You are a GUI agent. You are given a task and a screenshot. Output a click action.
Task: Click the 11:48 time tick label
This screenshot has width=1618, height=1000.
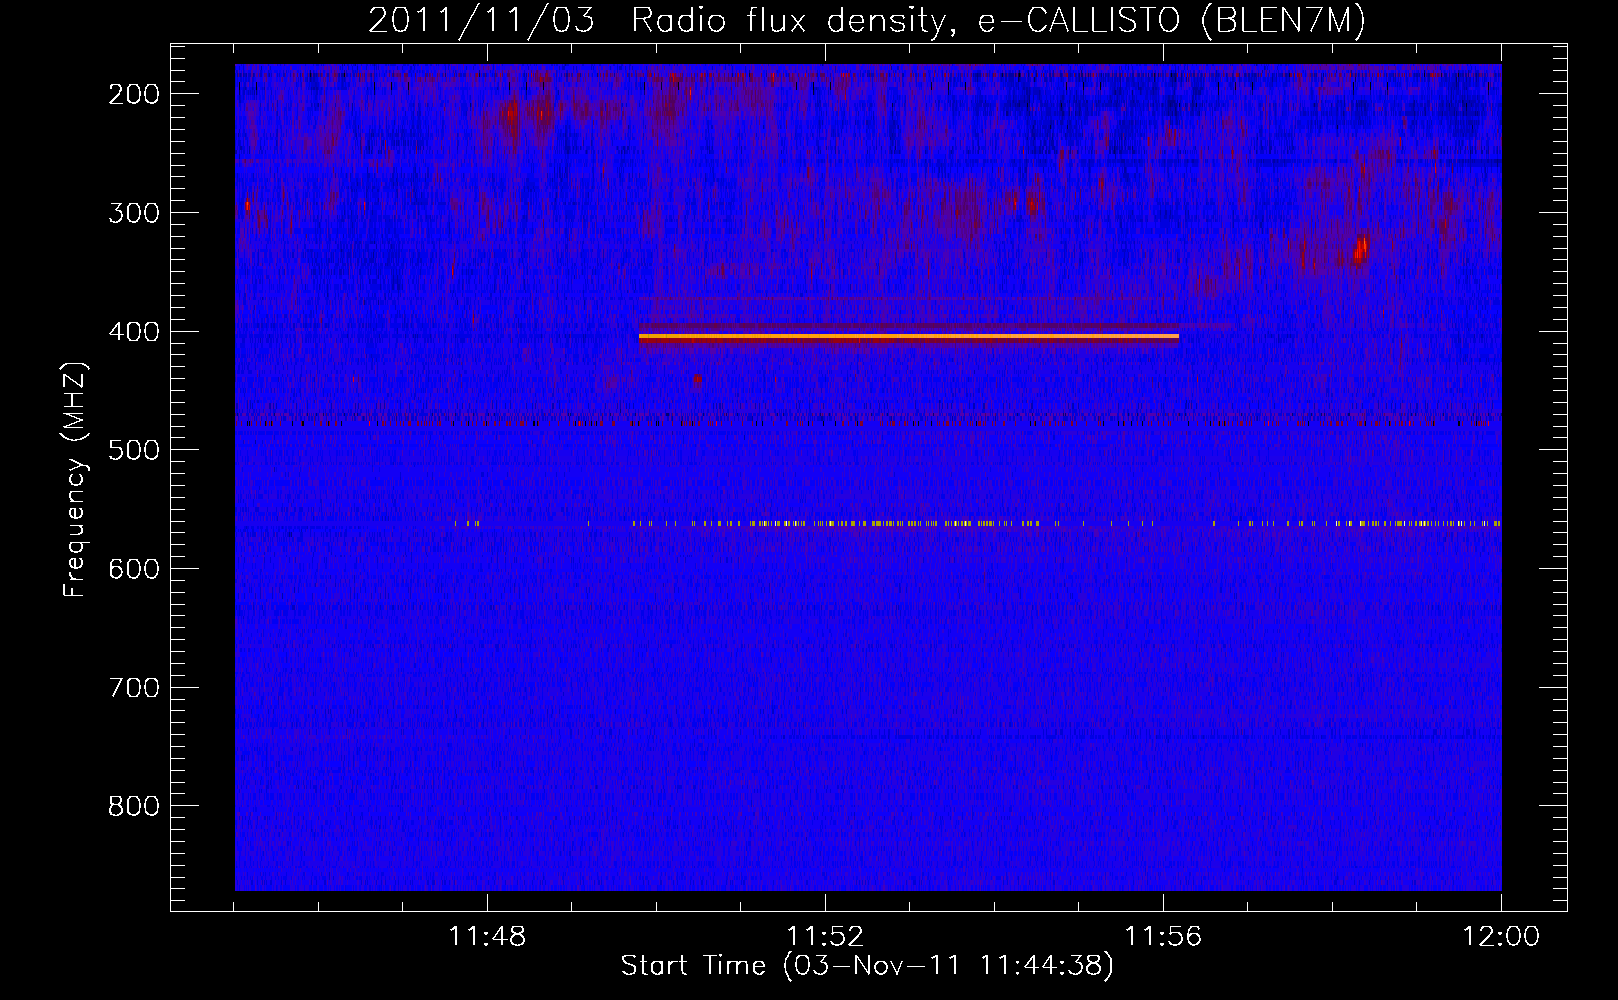(487, 937)
